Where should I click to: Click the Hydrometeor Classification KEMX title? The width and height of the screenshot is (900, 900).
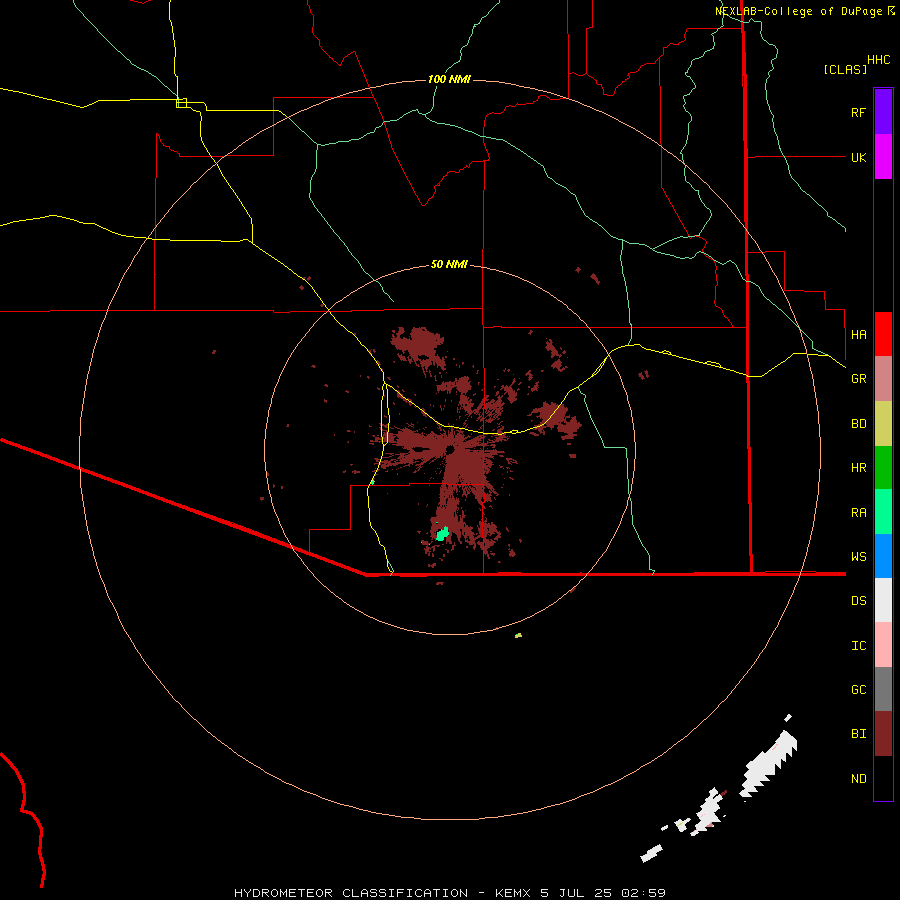pos(449,893)
